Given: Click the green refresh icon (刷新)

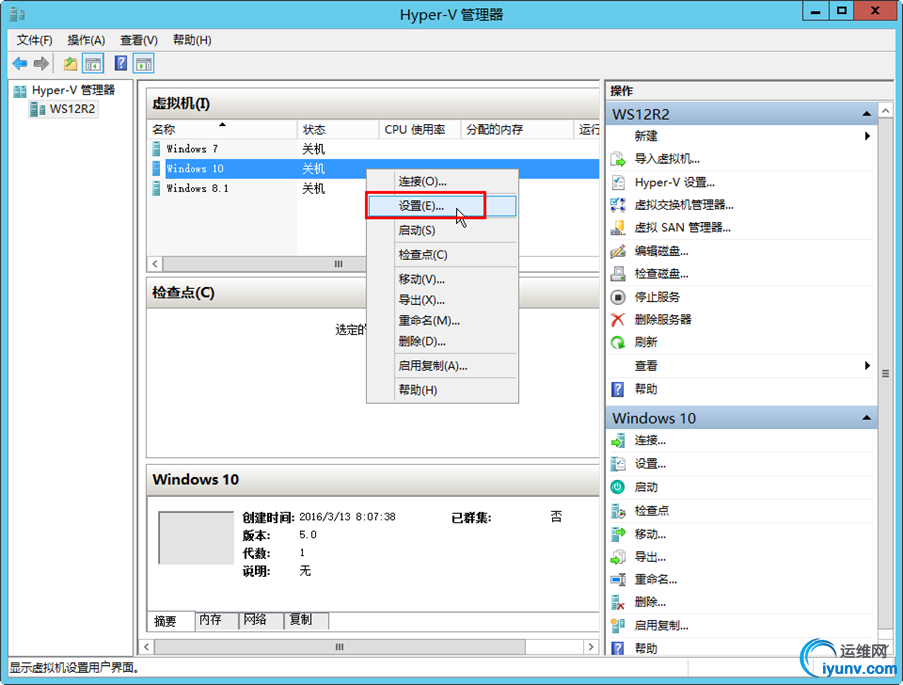Looking at the screenshot, I should point(618,342).
